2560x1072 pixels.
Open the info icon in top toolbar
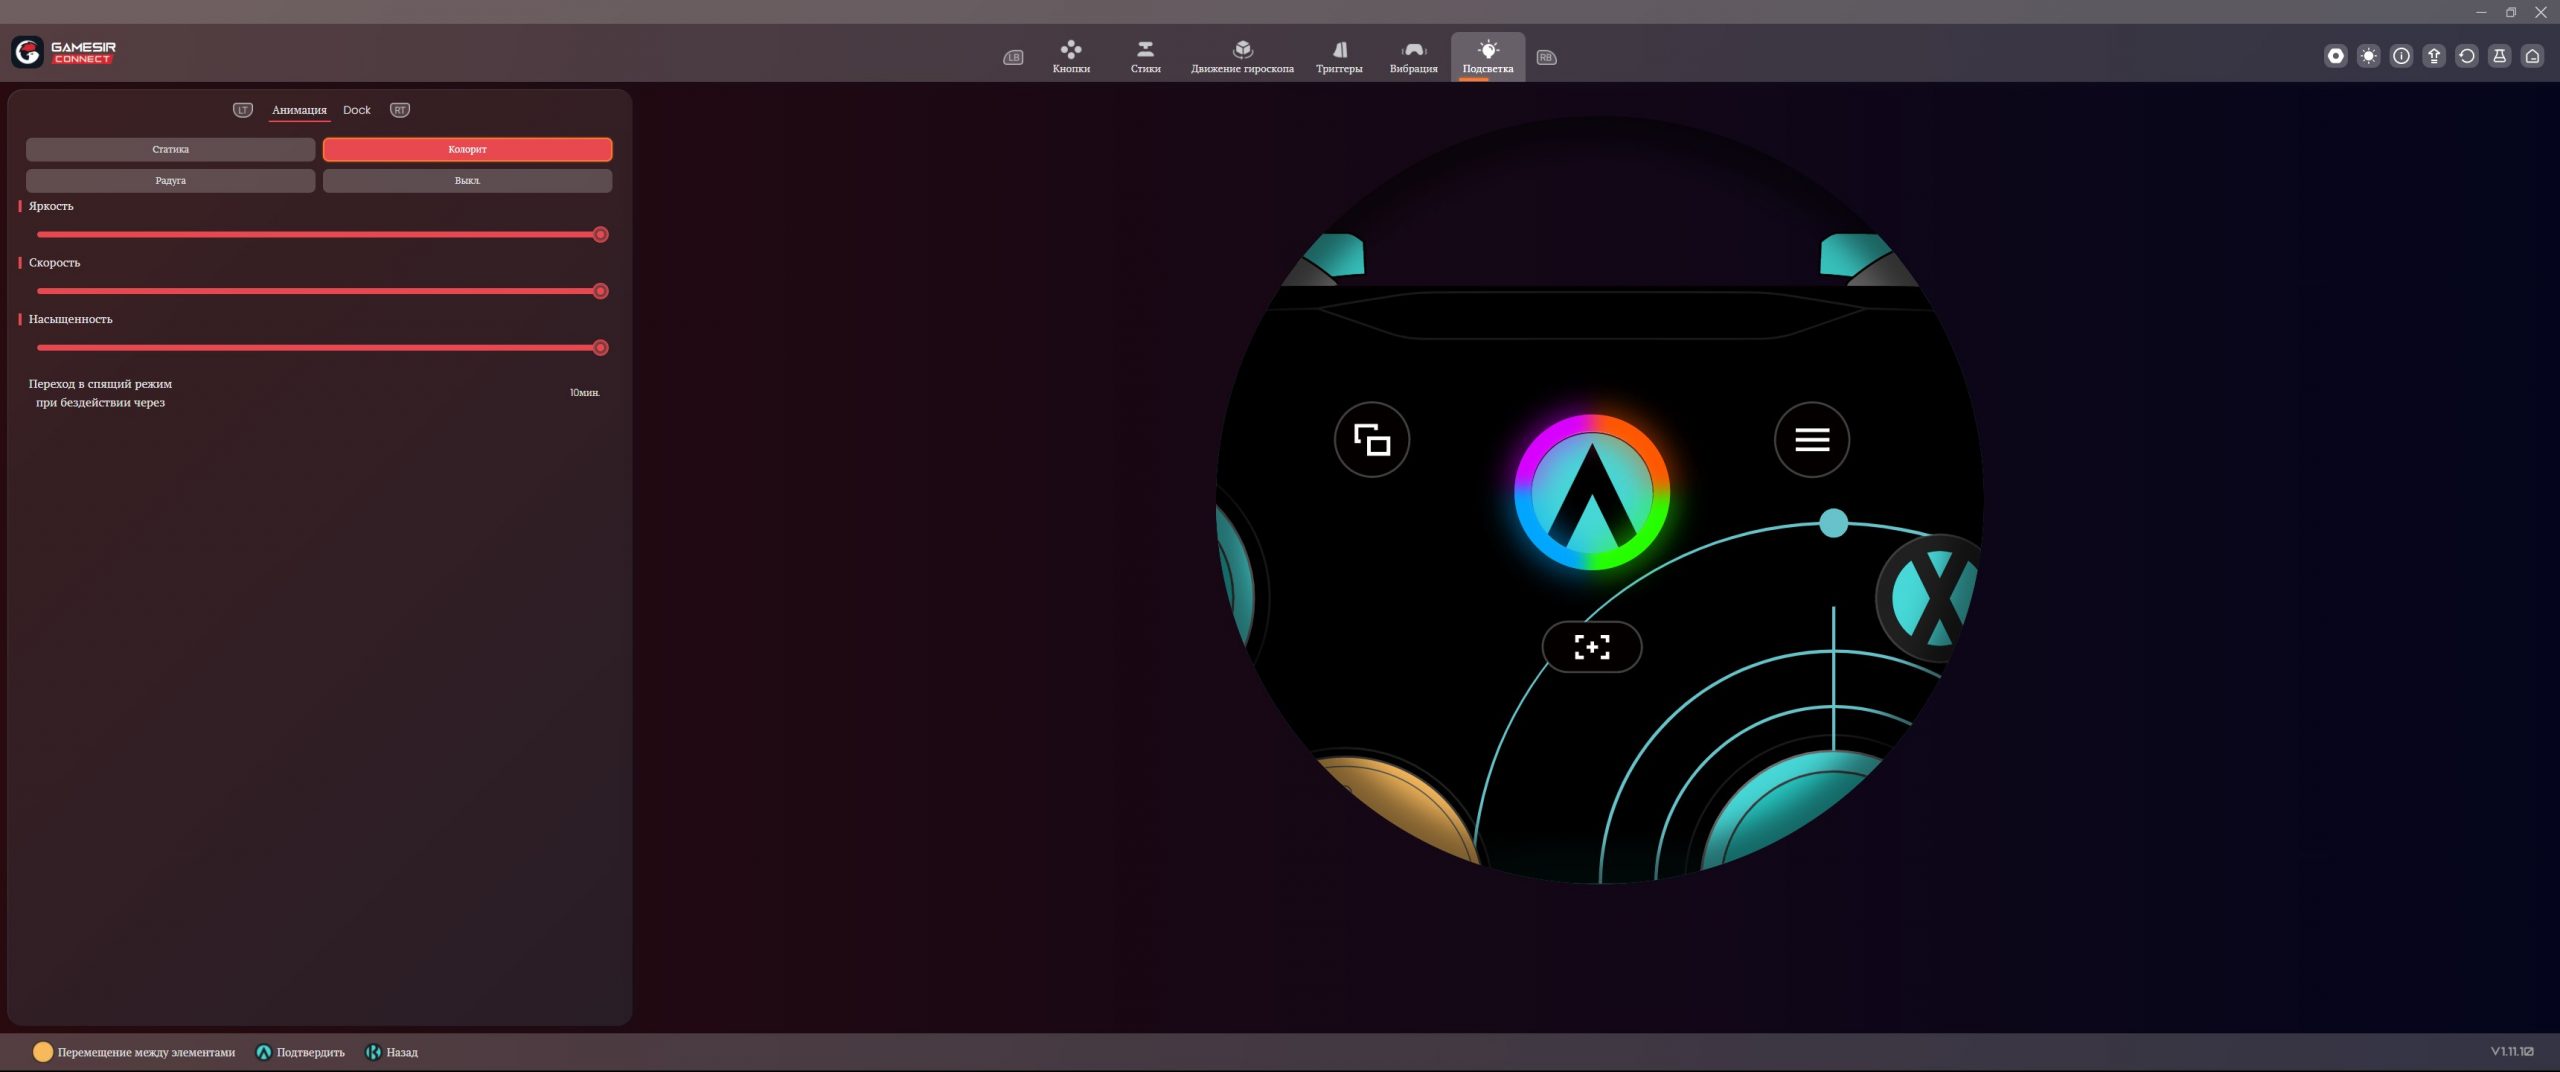coord(2401,56)
